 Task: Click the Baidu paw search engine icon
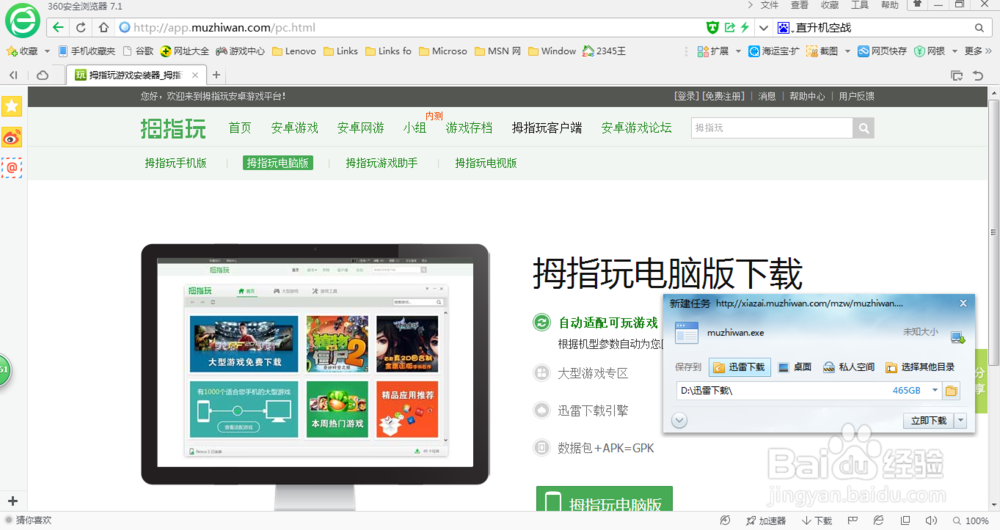[783, 27]
